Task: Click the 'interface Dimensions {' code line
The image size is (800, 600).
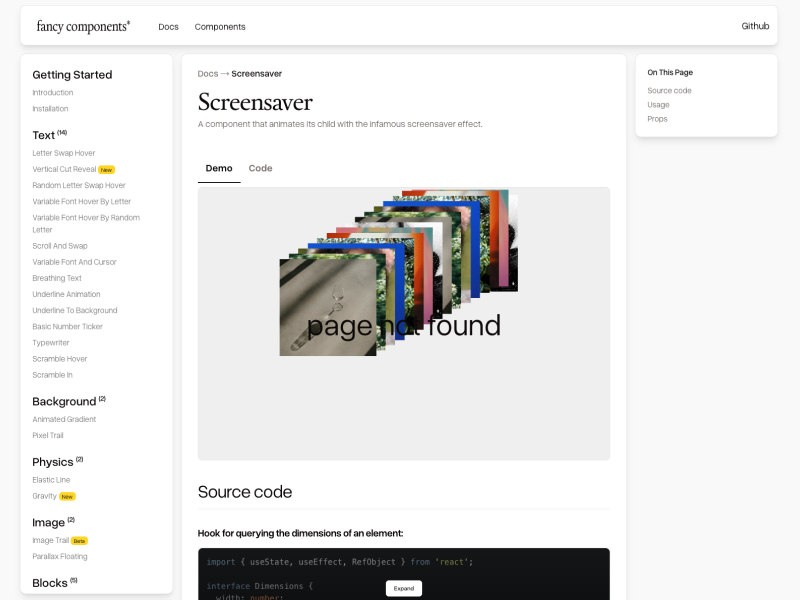Action: click(260, 586)
